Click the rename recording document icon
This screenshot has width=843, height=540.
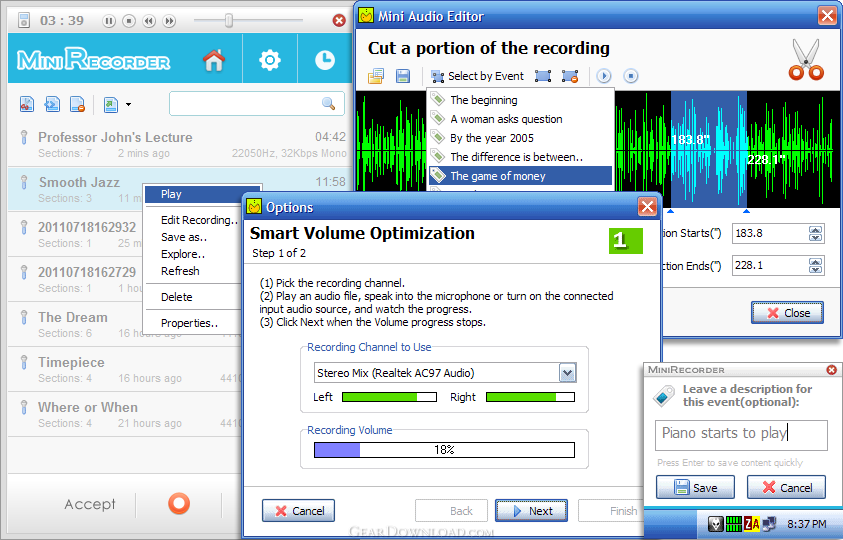click(x=52, y=104)
